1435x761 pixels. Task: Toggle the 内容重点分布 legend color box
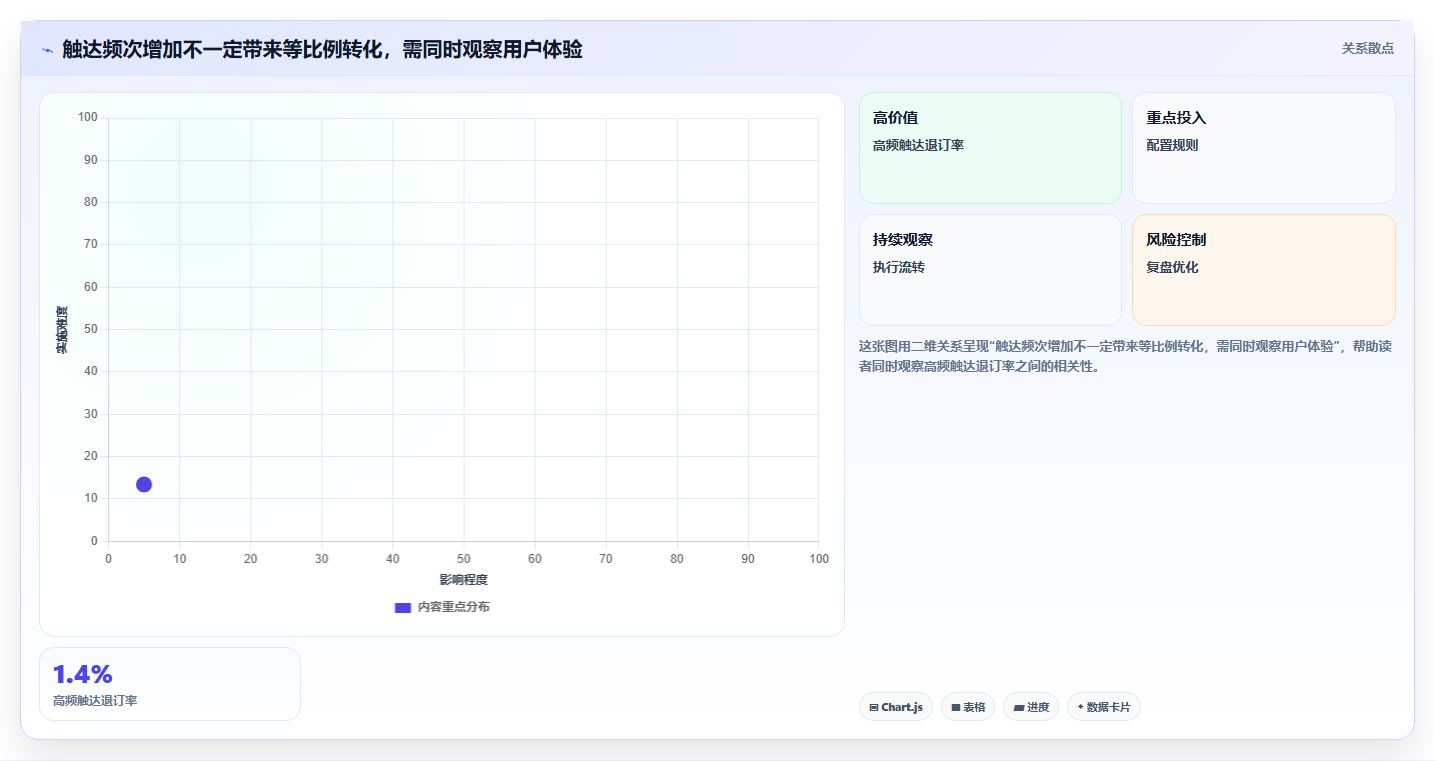click(403, 607)
